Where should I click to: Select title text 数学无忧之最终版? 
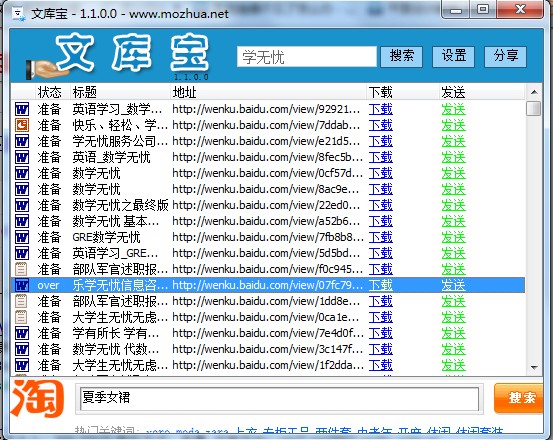(x=120, y=205)
